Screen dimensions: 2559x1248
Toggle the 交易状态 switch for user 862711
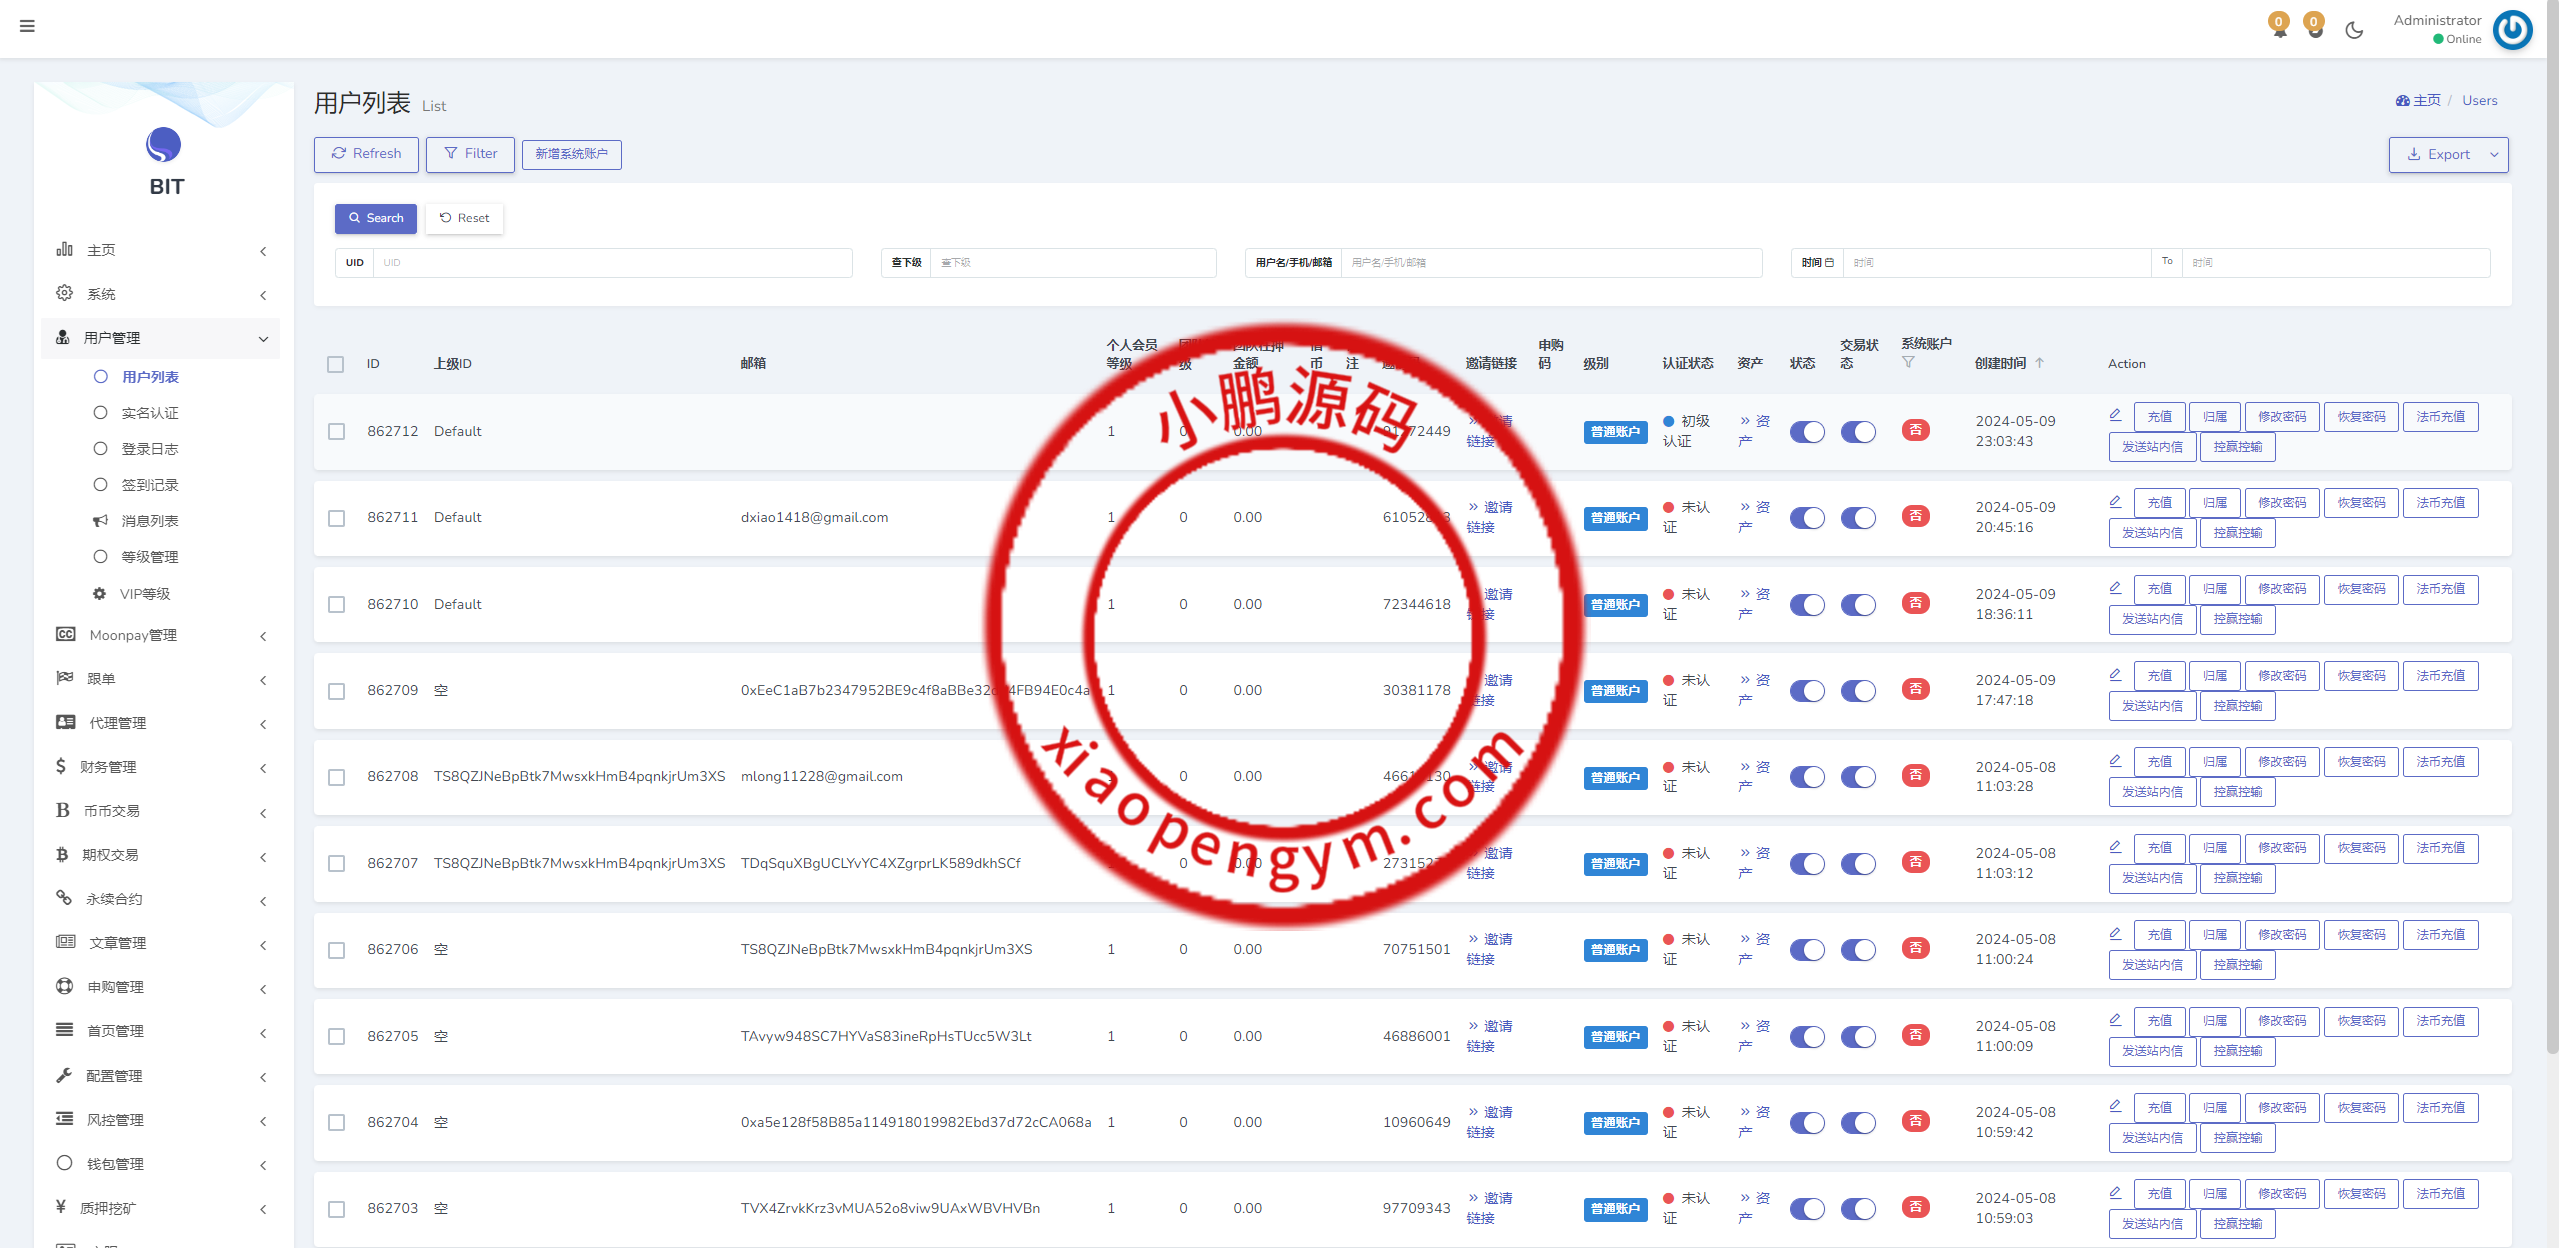coord(1858,517)
